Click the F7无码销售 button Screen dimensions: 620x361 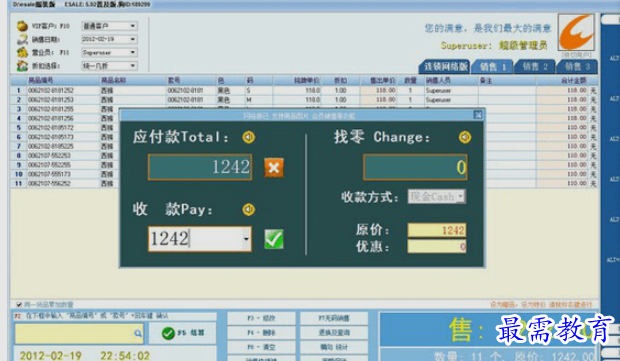[334, 318]
